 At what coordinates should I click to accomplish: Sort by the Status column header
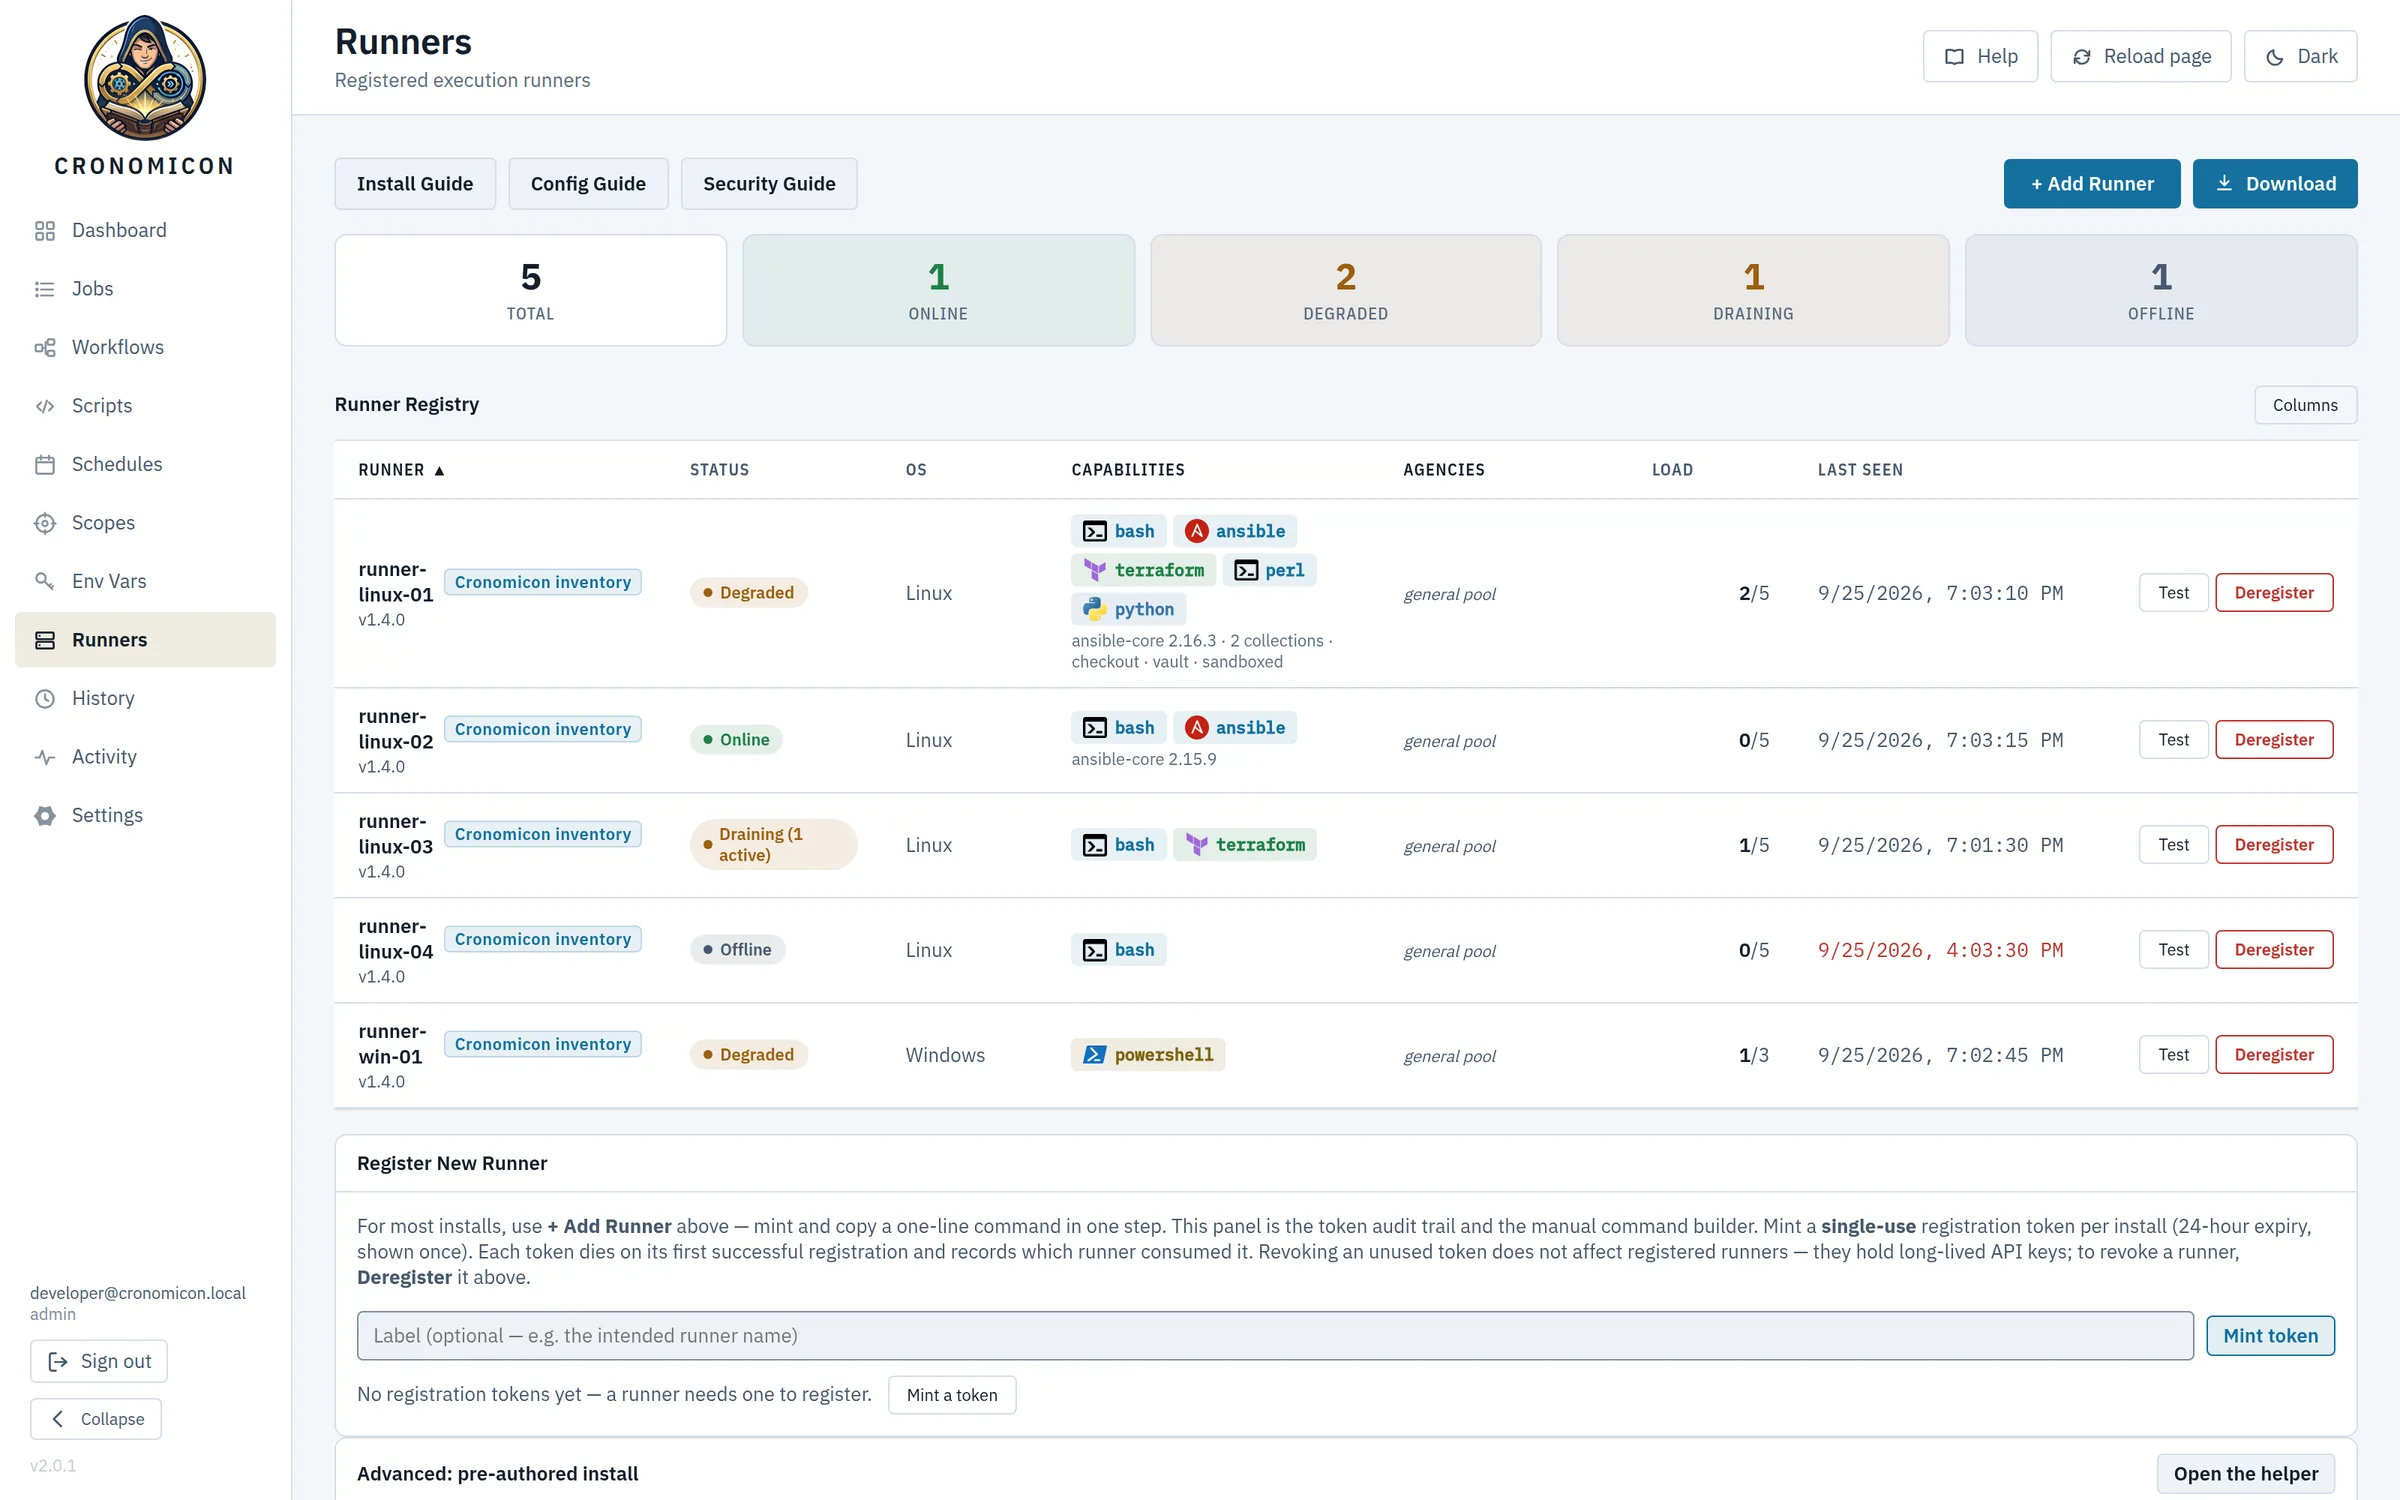pyautogui.click(x=719, y=470)
